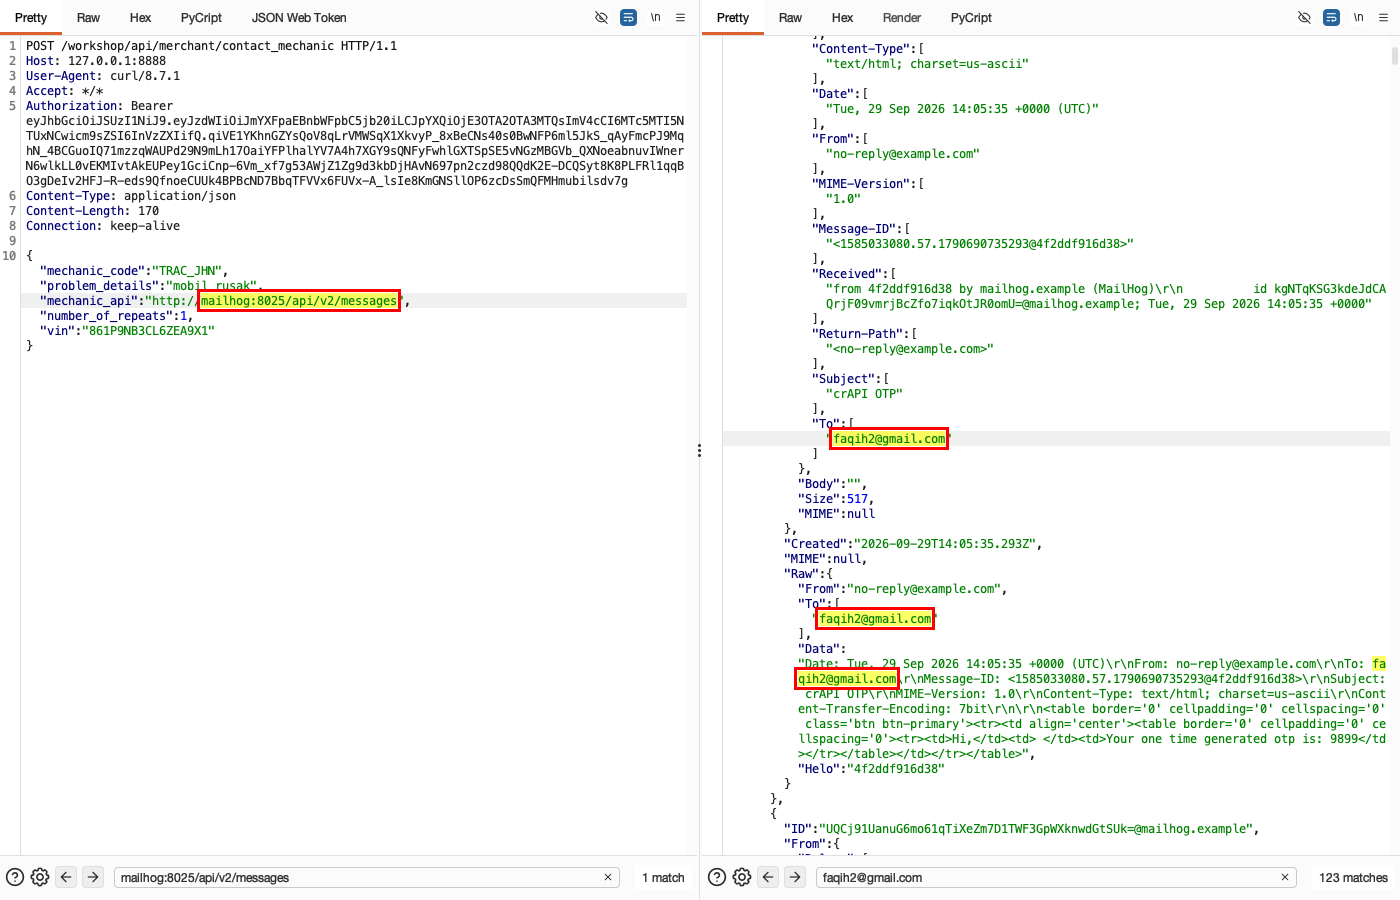This screenshot has width=1400, height=900.
Task: Click the POST contact_mechanic request line
Action: [x=211, y=46]
